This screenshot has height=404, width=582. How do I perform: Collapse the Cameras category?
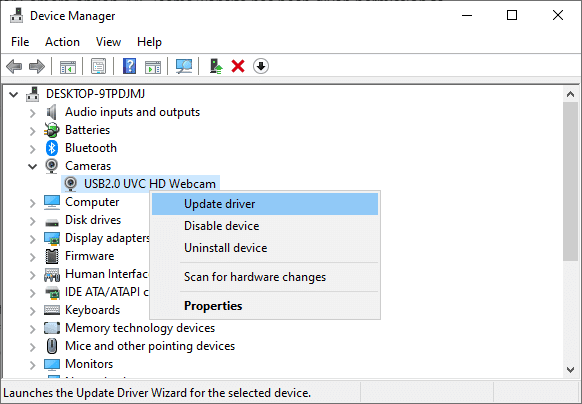click(33, 166)
